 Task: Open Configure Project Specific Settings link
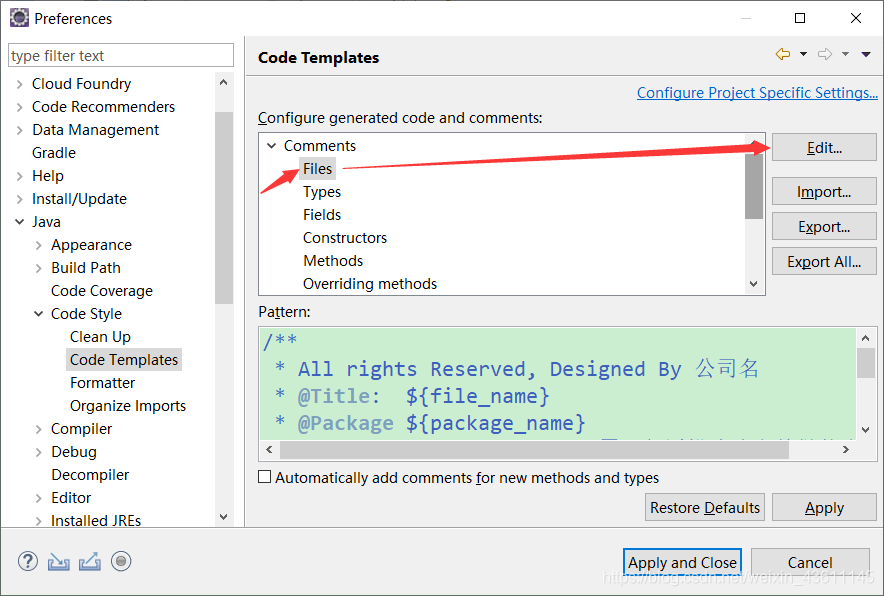pos(757,92)
